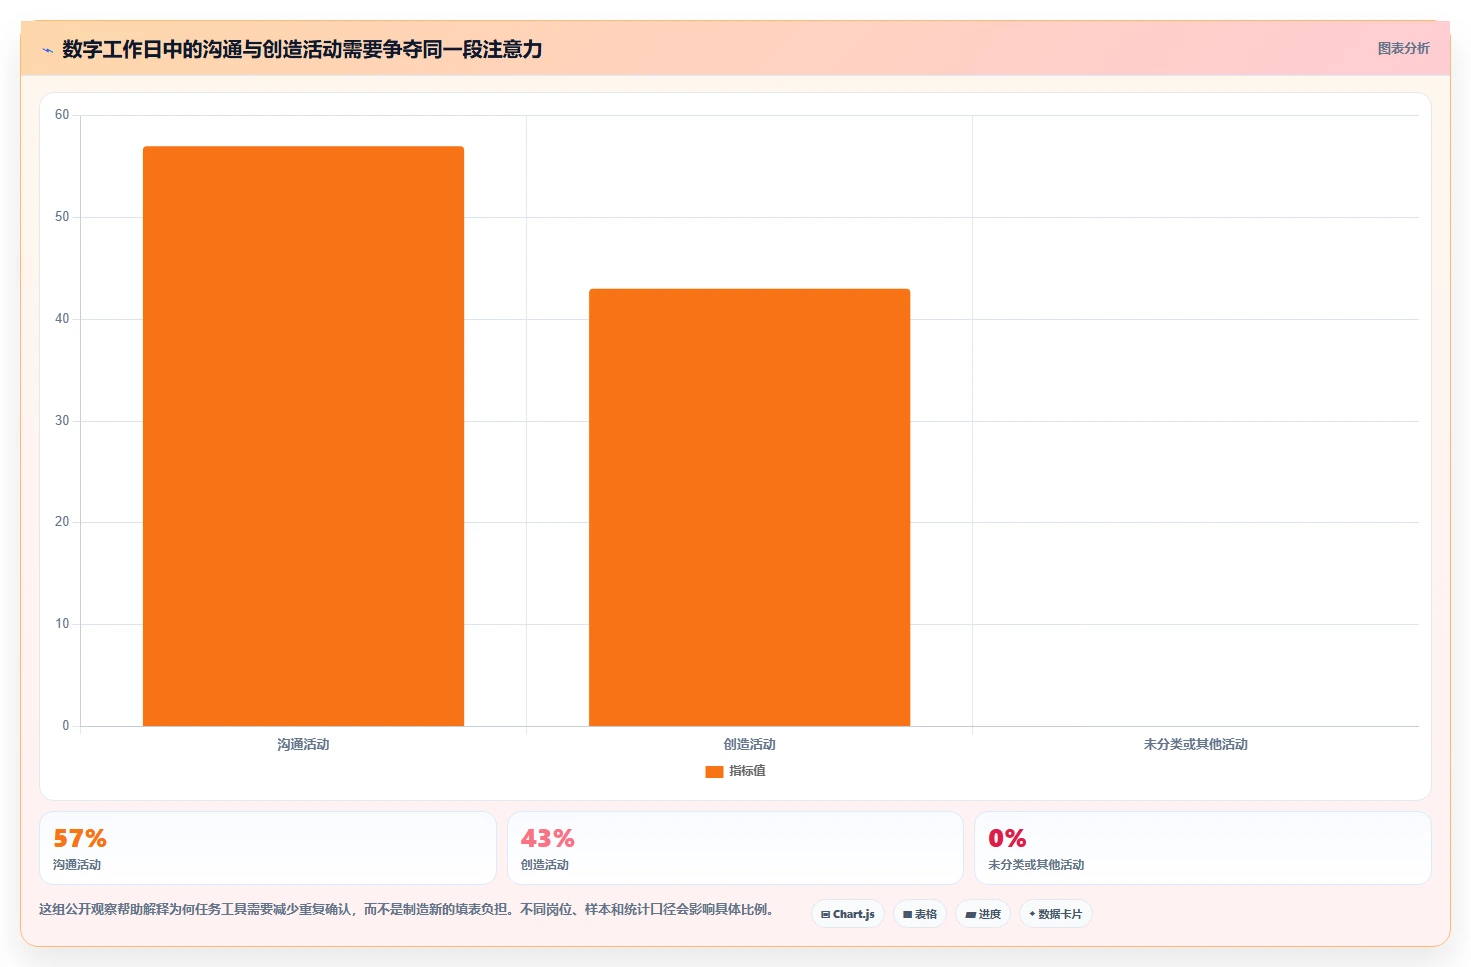Click the Chart.js tag pill
This screenshot has height=967, width=1471.
pos(848,914)
